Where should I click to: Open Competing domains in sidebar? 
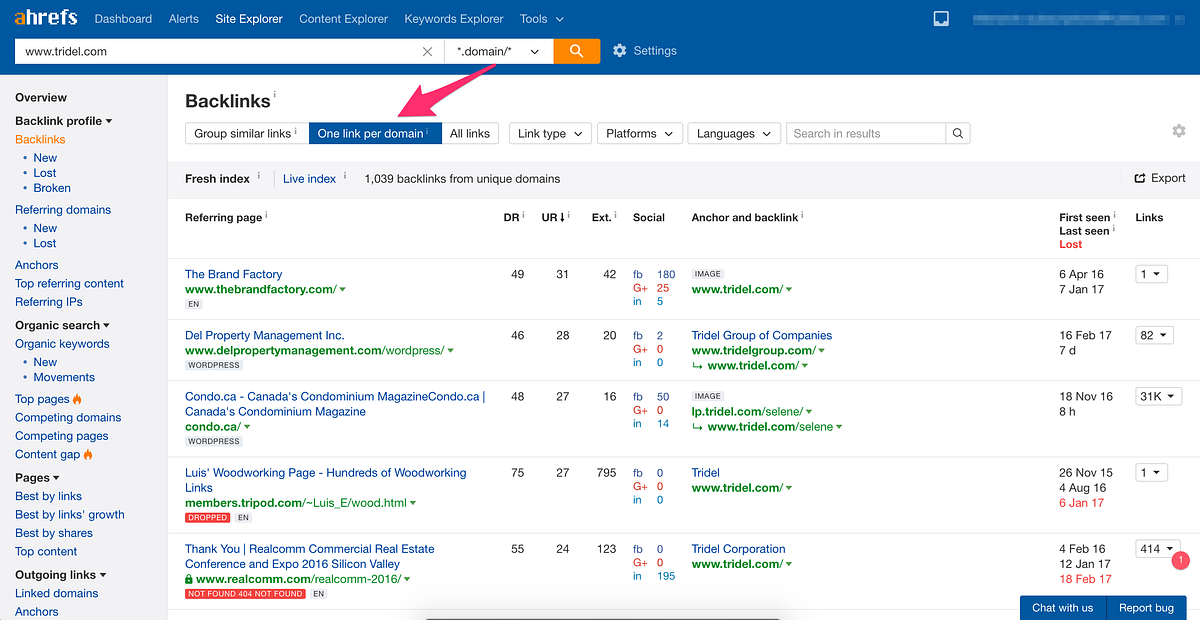tap(68, 418)
